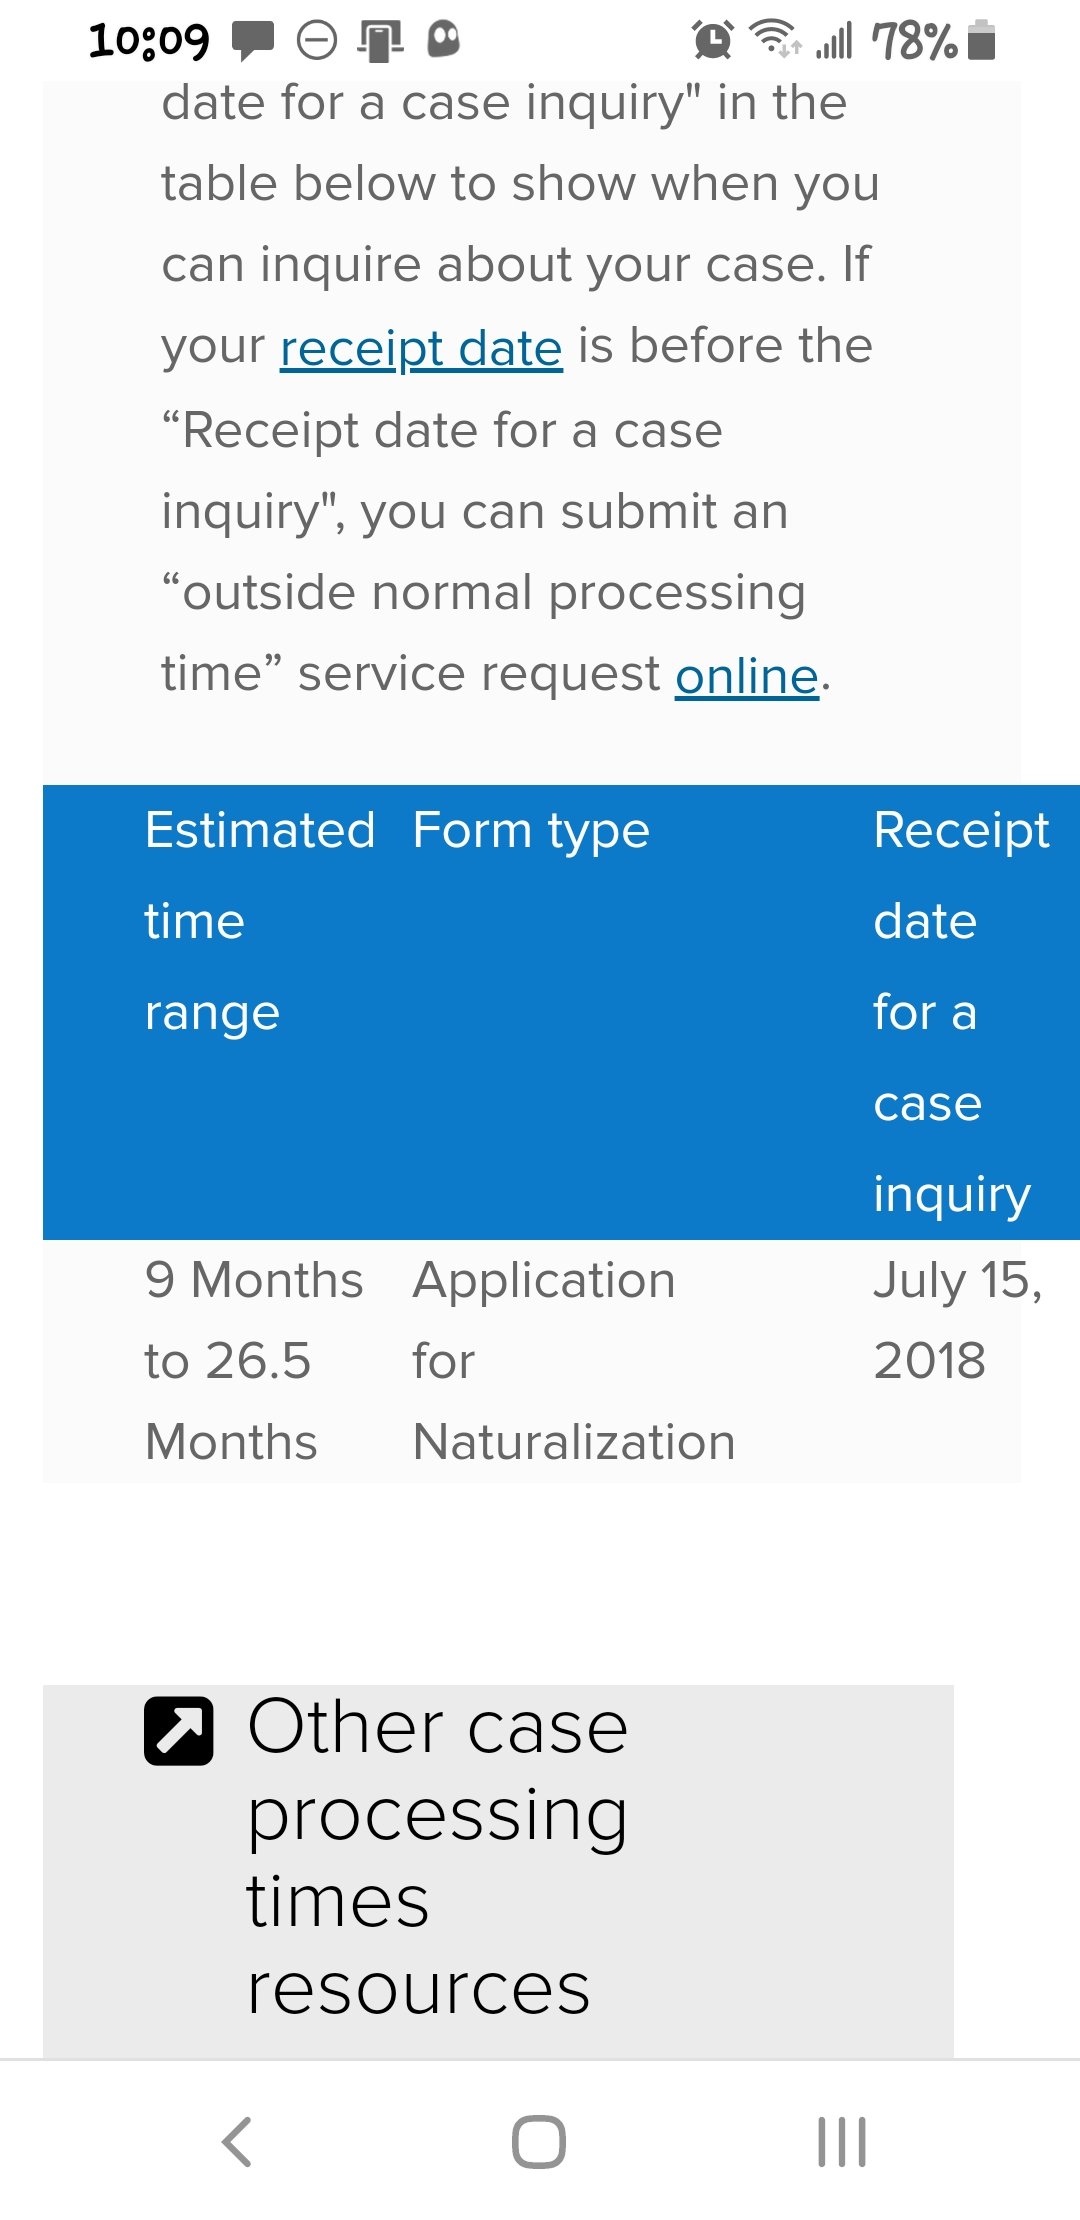Tap the Android home button icon
1080x2220 pixels.
coord(539,2142)
